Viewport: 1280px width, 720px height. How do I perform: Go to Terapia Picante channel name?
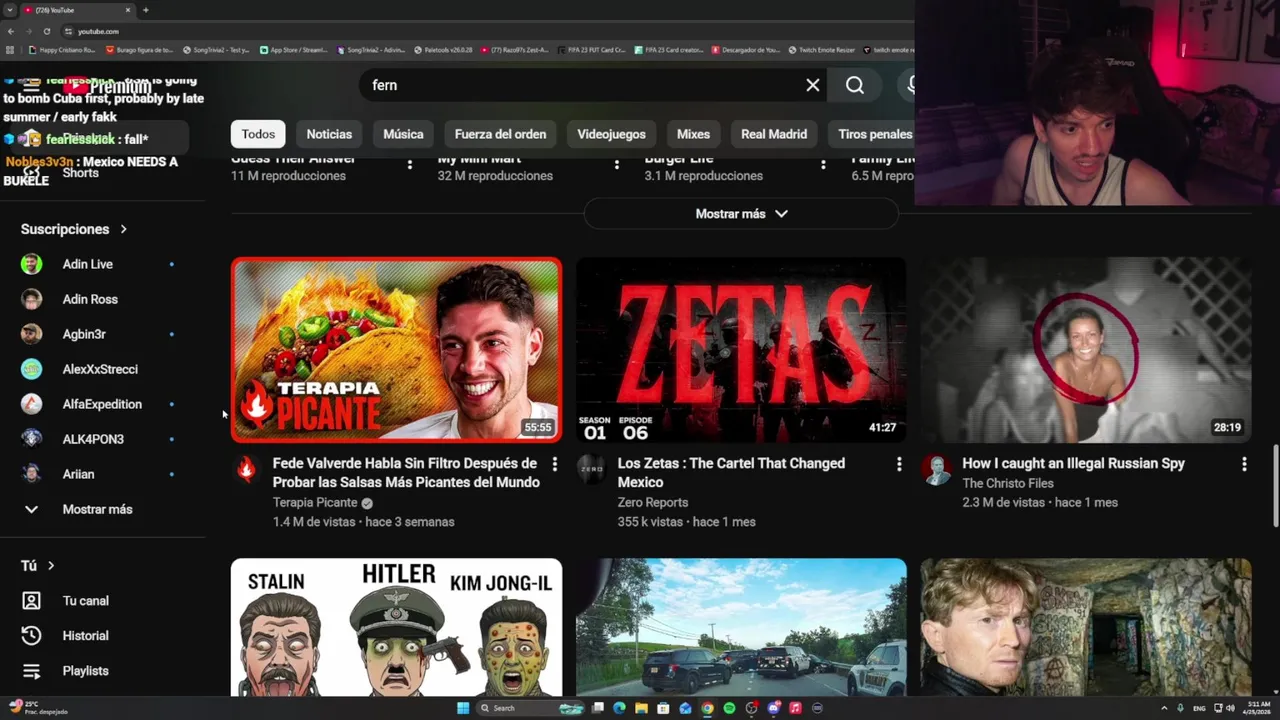[x=315, y=503]
